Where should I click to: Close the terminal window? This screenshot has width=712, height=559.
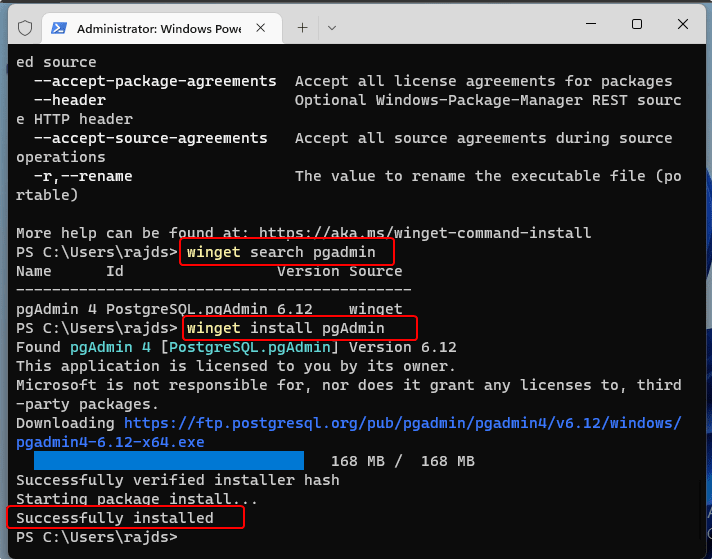click(682, 24)
